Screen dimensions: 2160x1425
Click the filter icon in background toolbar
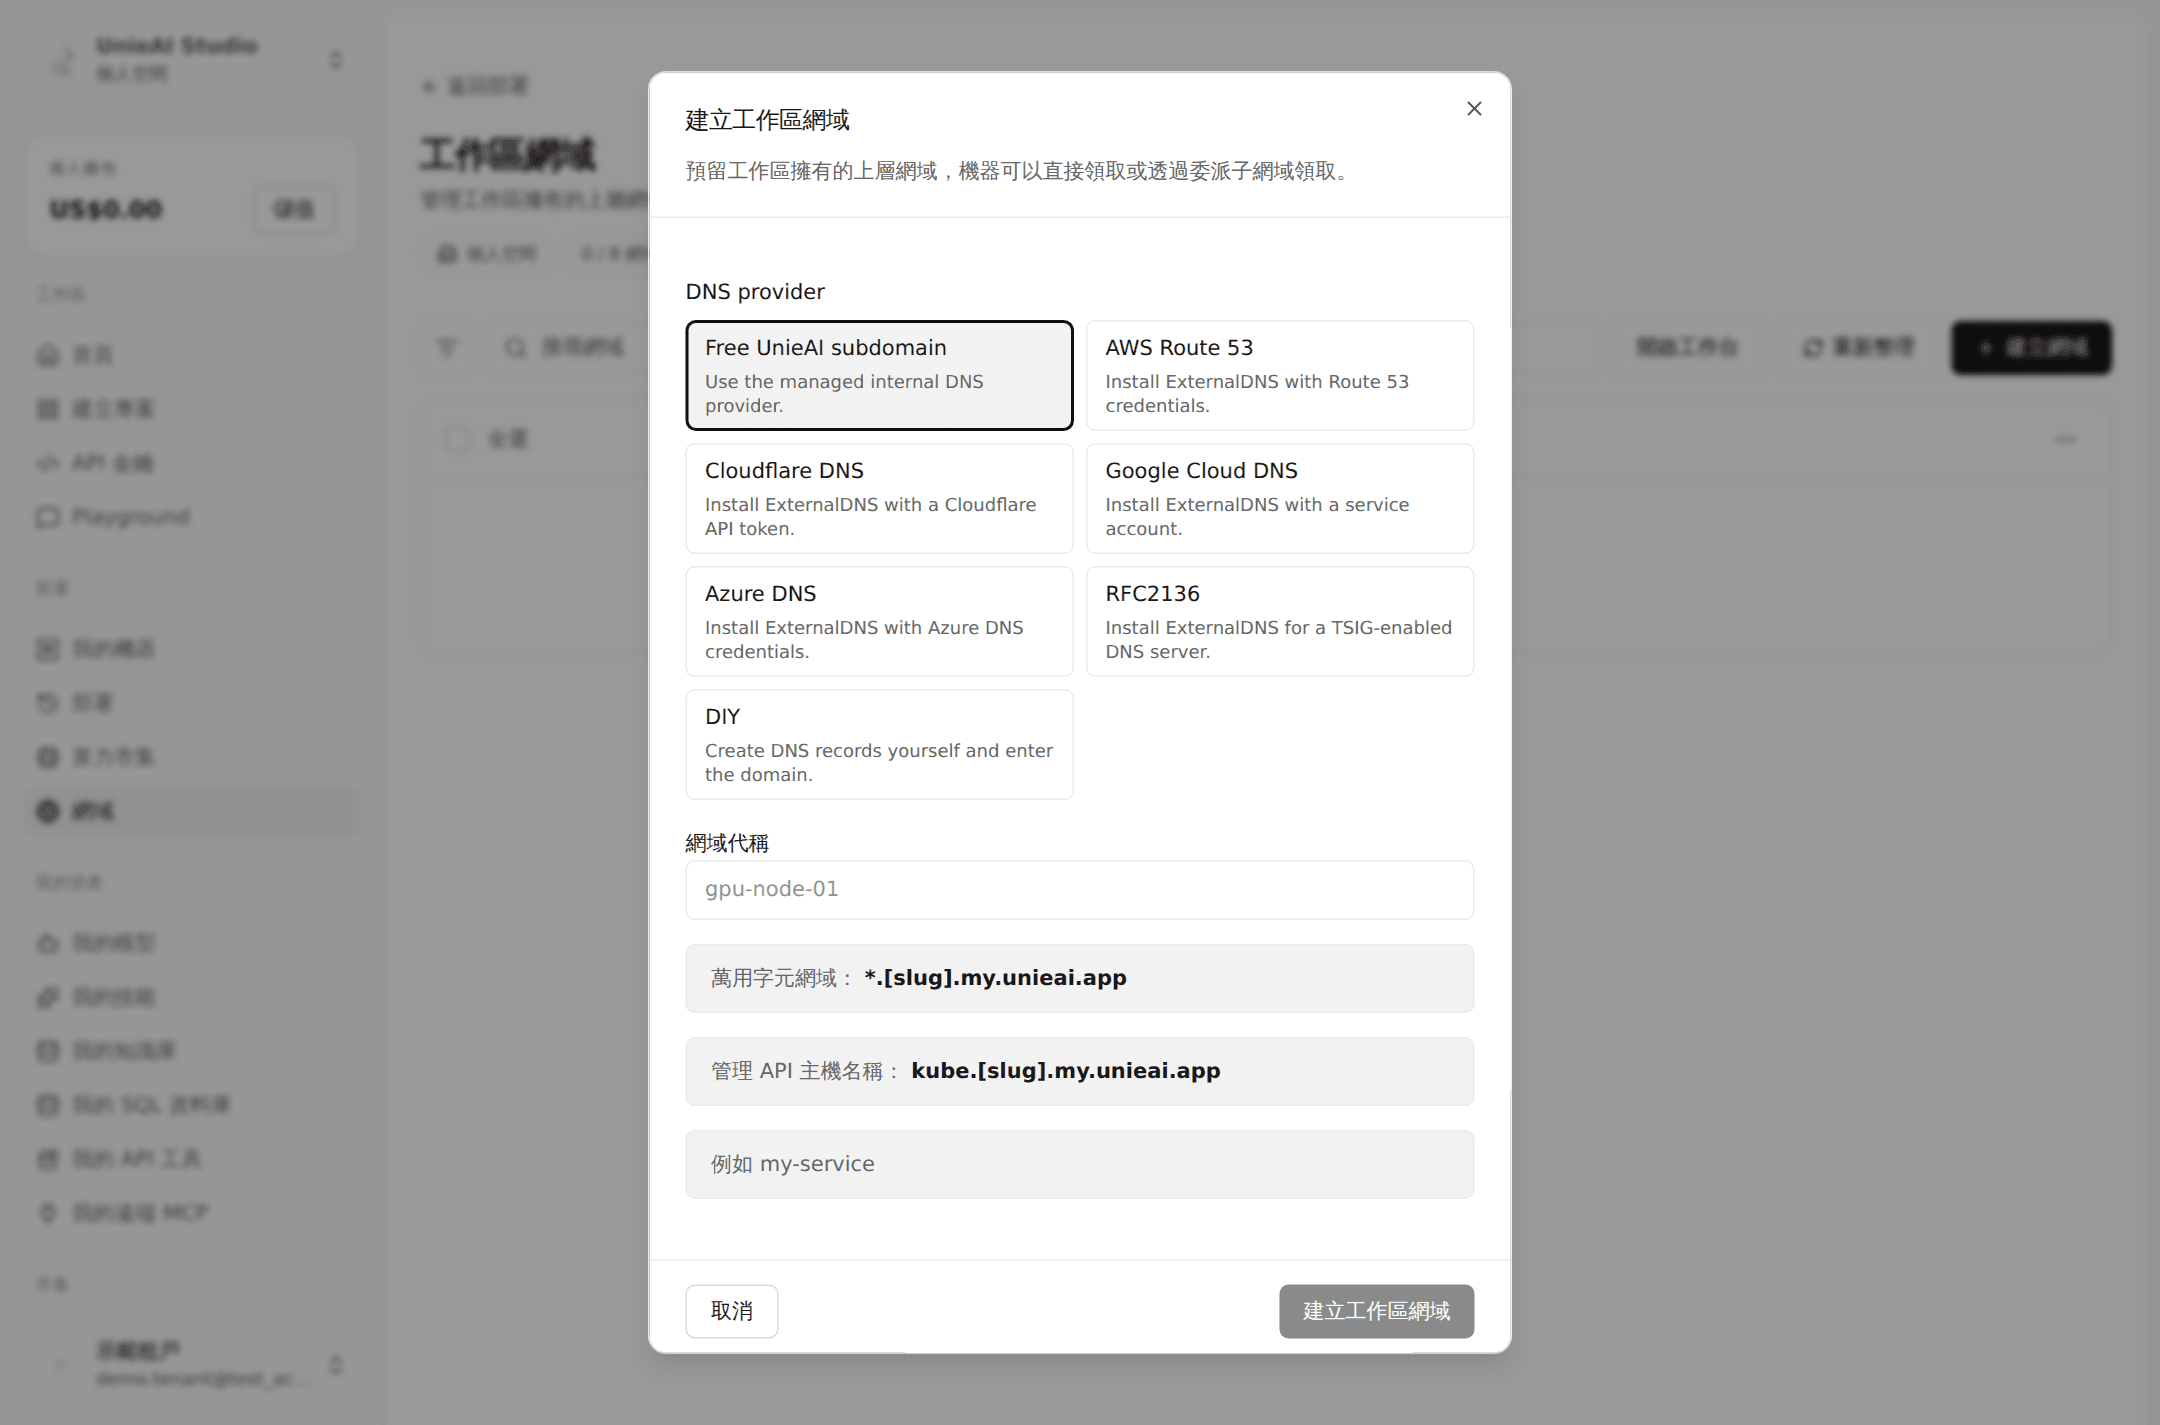pyautogui.click(x=447, y=347)
